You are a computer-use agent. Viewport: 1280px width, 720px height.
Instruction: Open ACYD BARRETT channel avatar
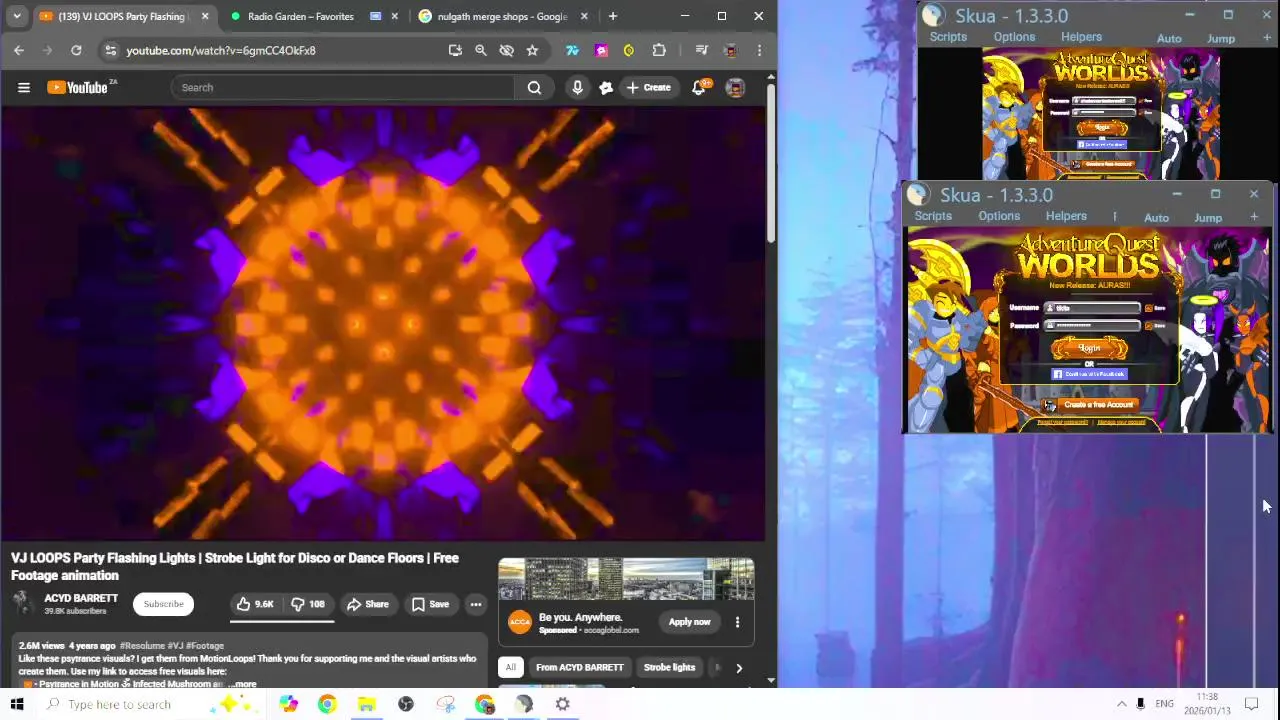click(23, 603)
